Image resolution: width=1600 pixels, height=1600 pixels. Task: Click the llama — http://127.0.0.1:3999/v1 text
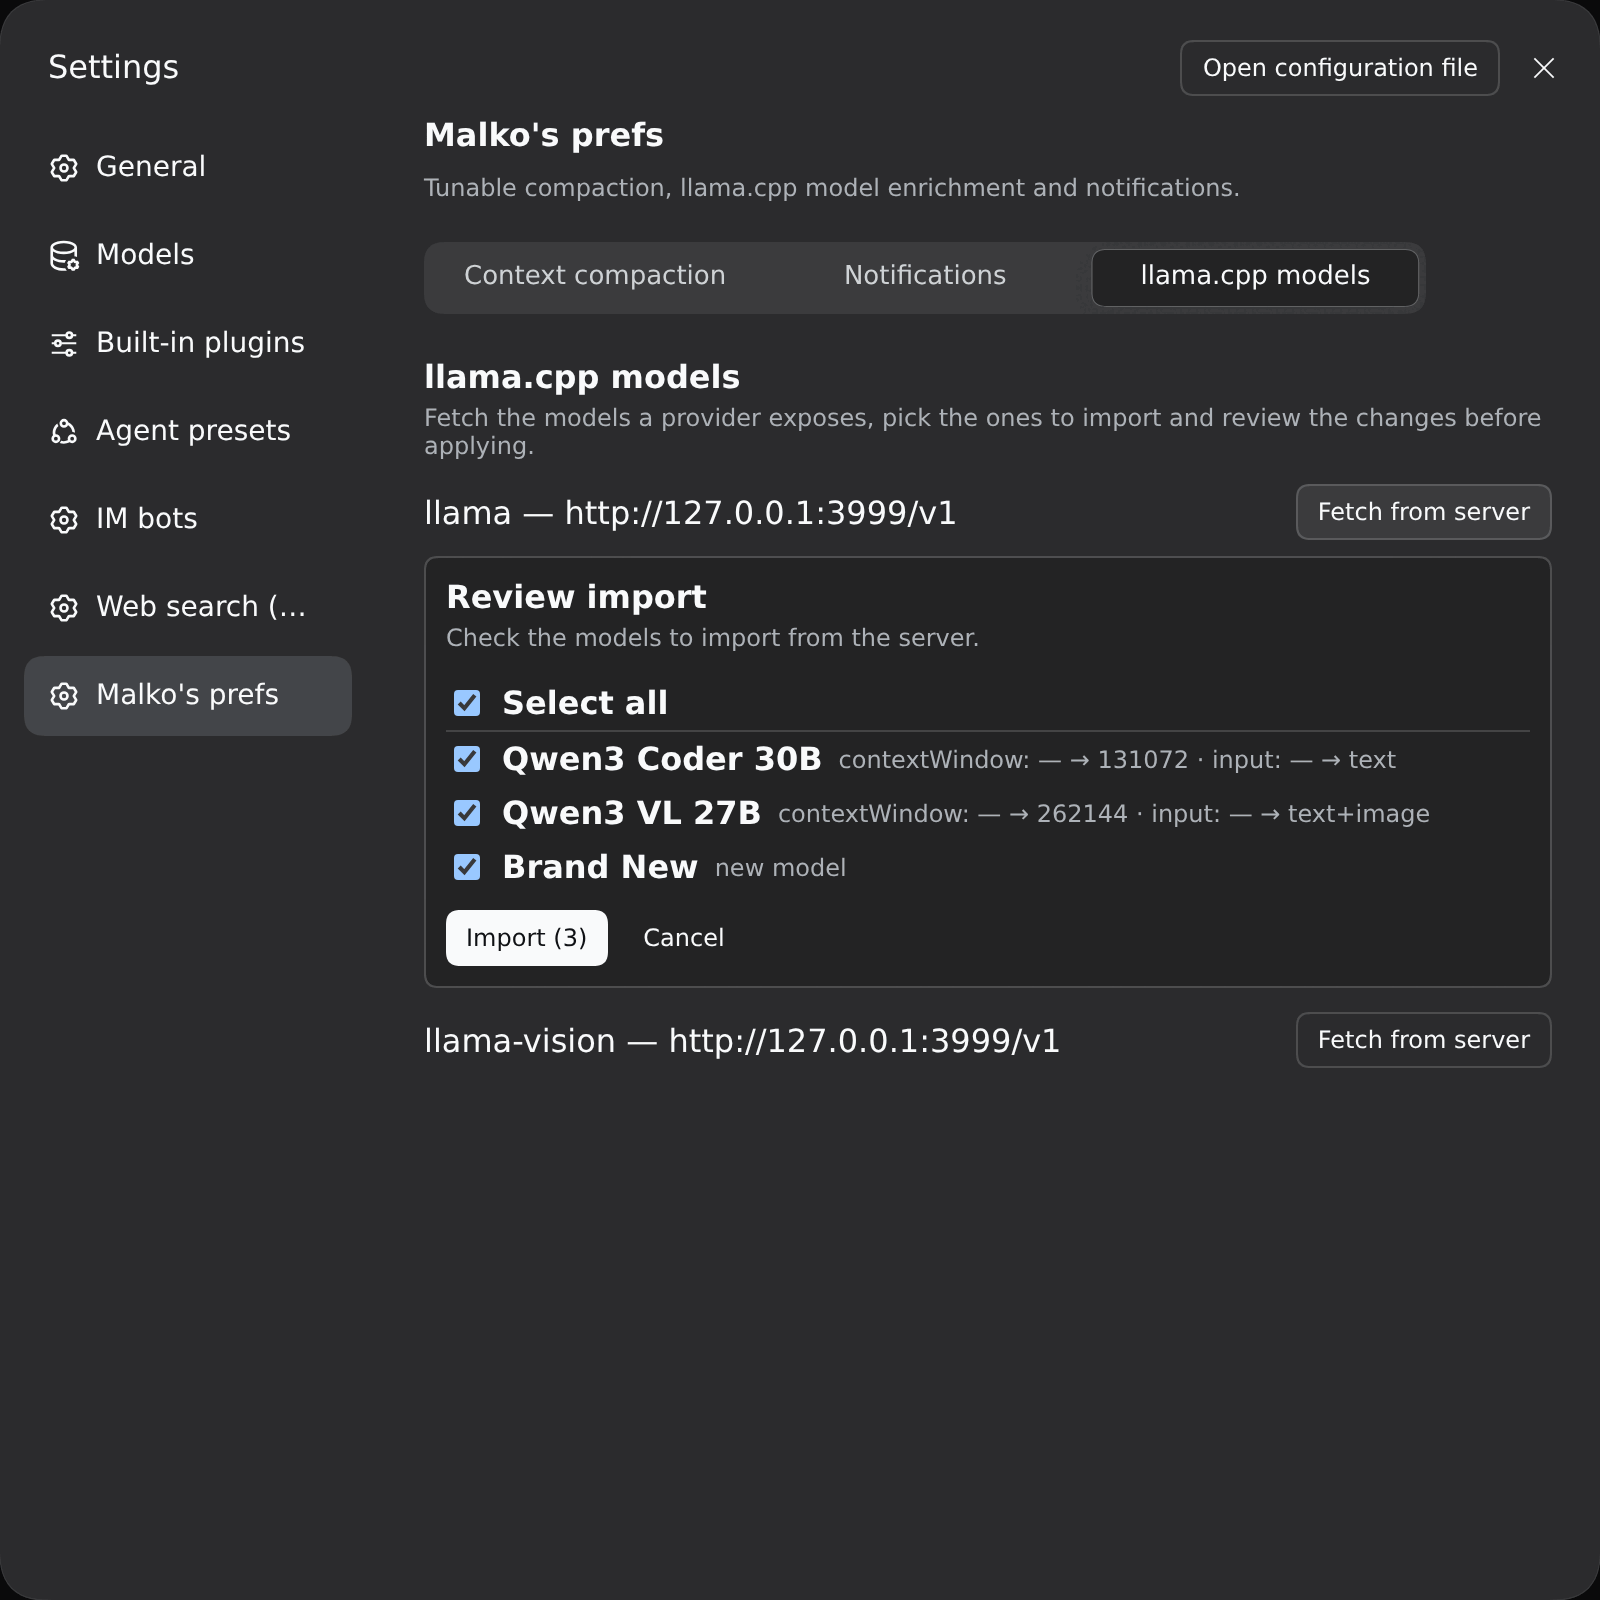coord(690,513)
